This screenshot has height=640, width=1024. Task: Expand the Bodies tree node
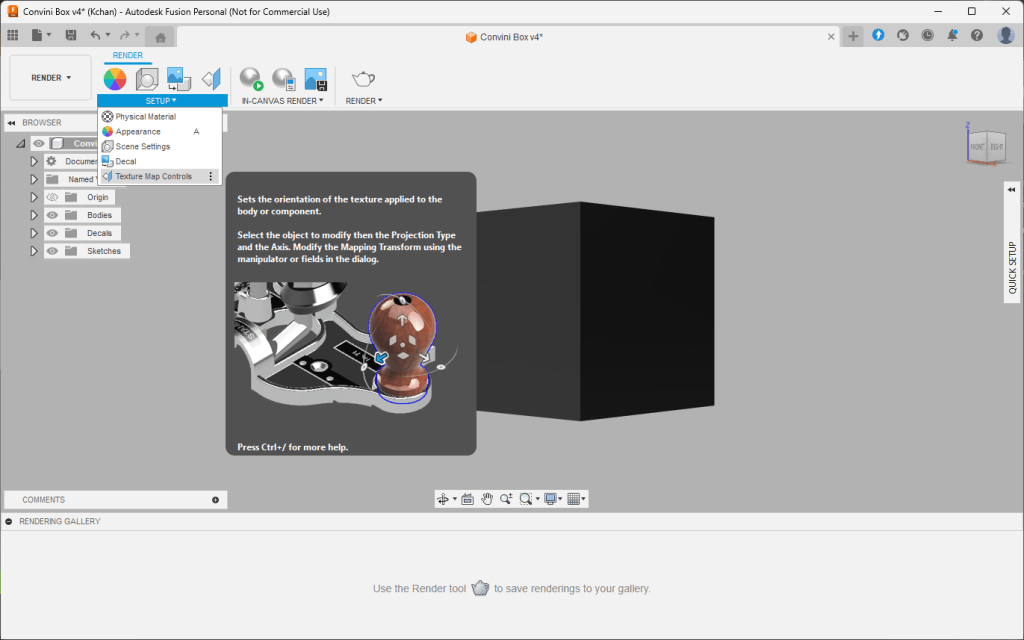(x=34, y=215)
